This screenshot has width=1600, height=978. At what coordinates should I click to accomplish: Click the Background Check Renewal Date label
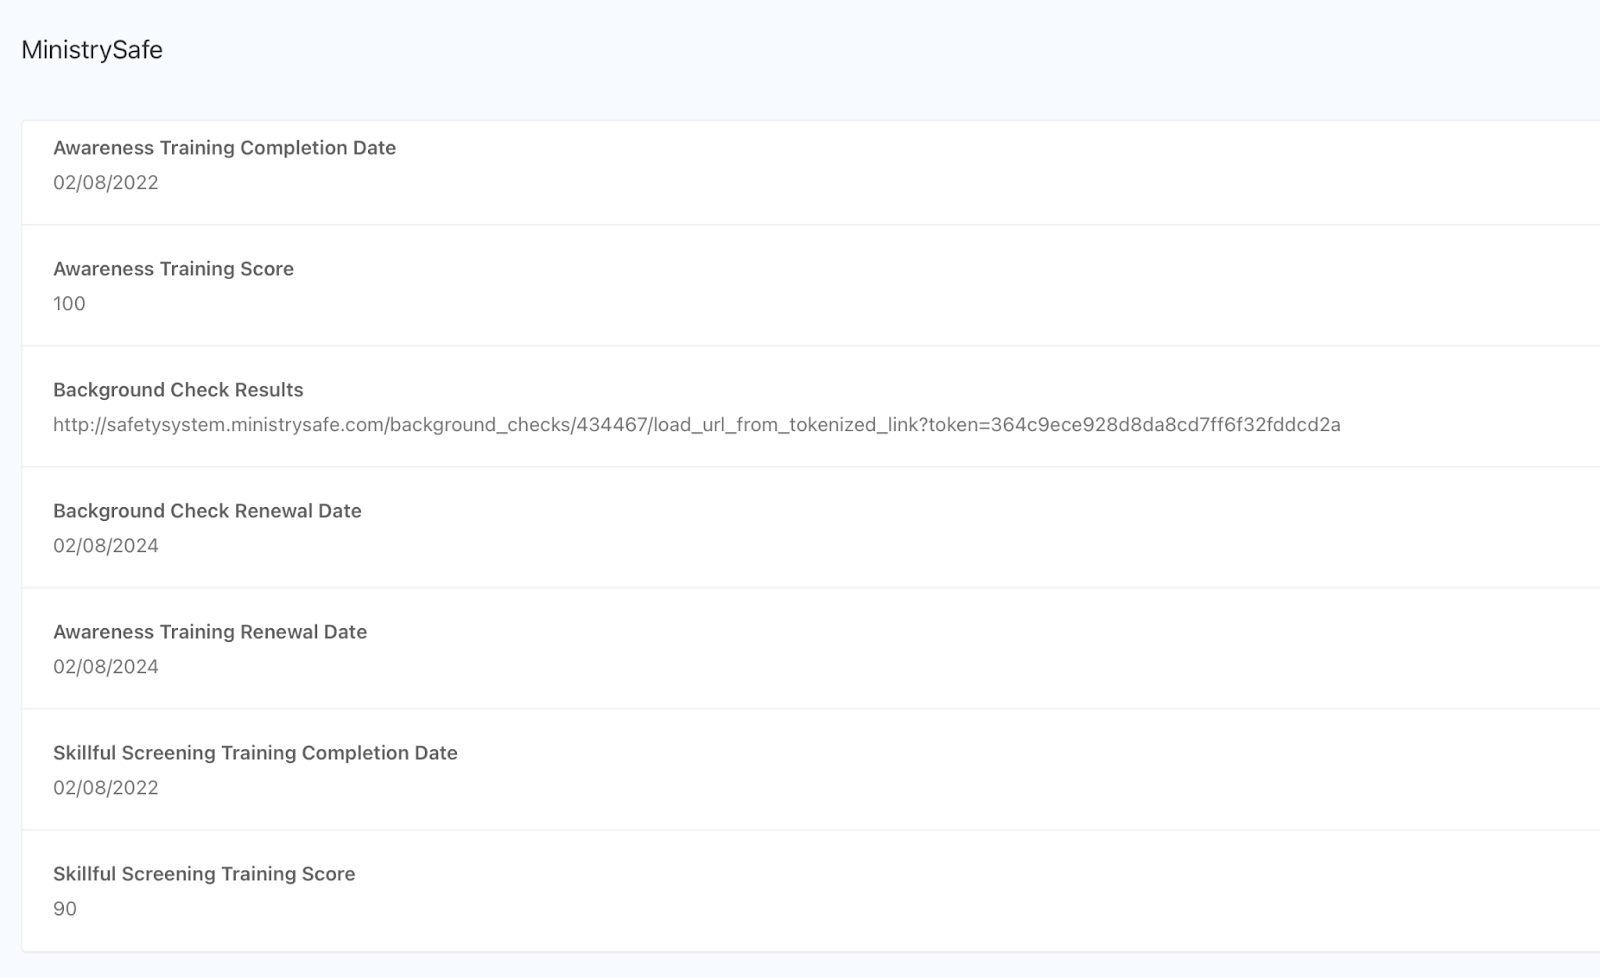point(207,511)
